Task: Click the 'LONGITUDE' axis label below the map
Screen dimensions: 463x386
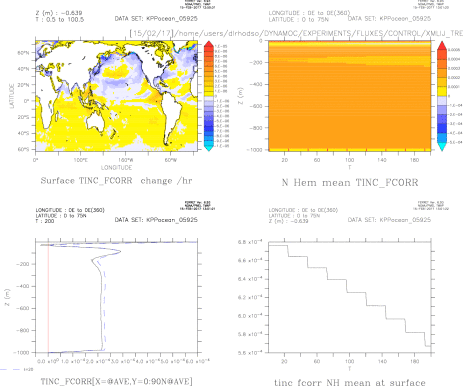Action: point(116,167)
